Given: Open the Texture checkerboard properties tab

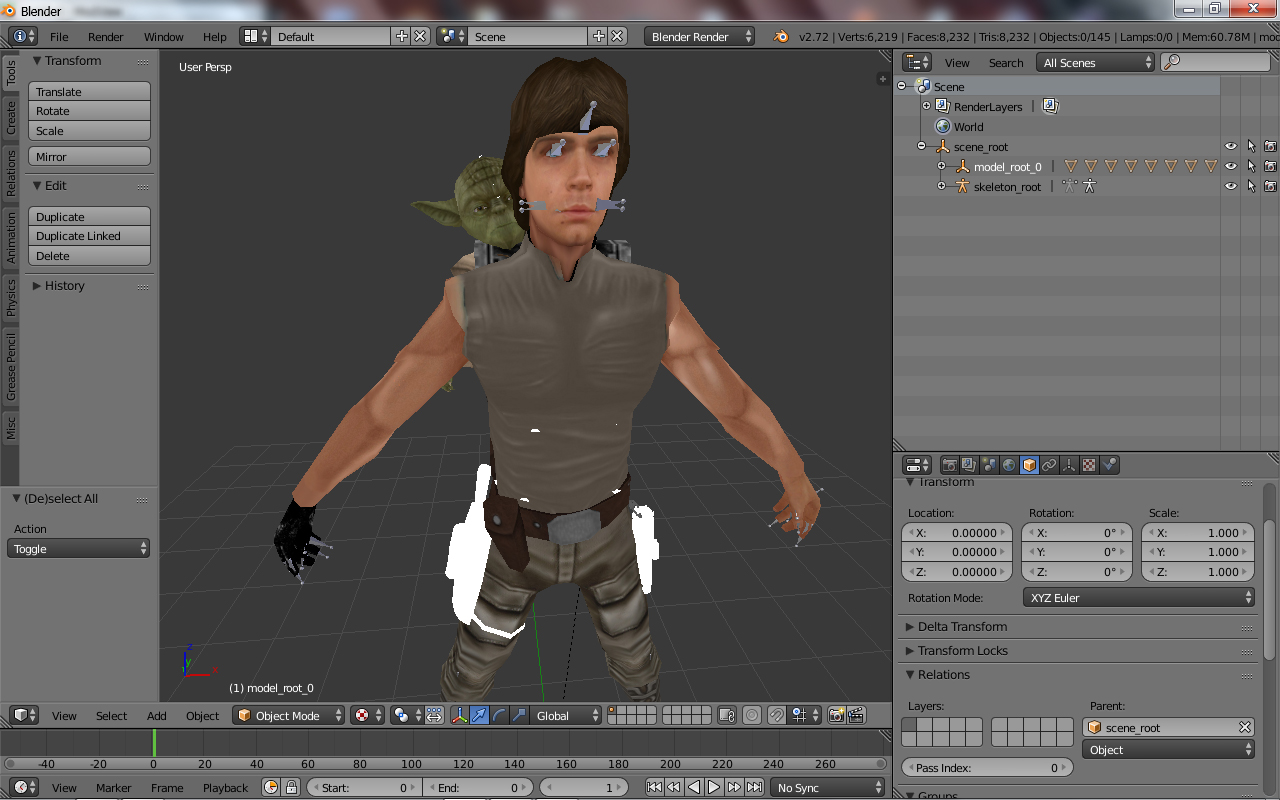Looking at the screenshot, I should click(x=1089, y=465).
